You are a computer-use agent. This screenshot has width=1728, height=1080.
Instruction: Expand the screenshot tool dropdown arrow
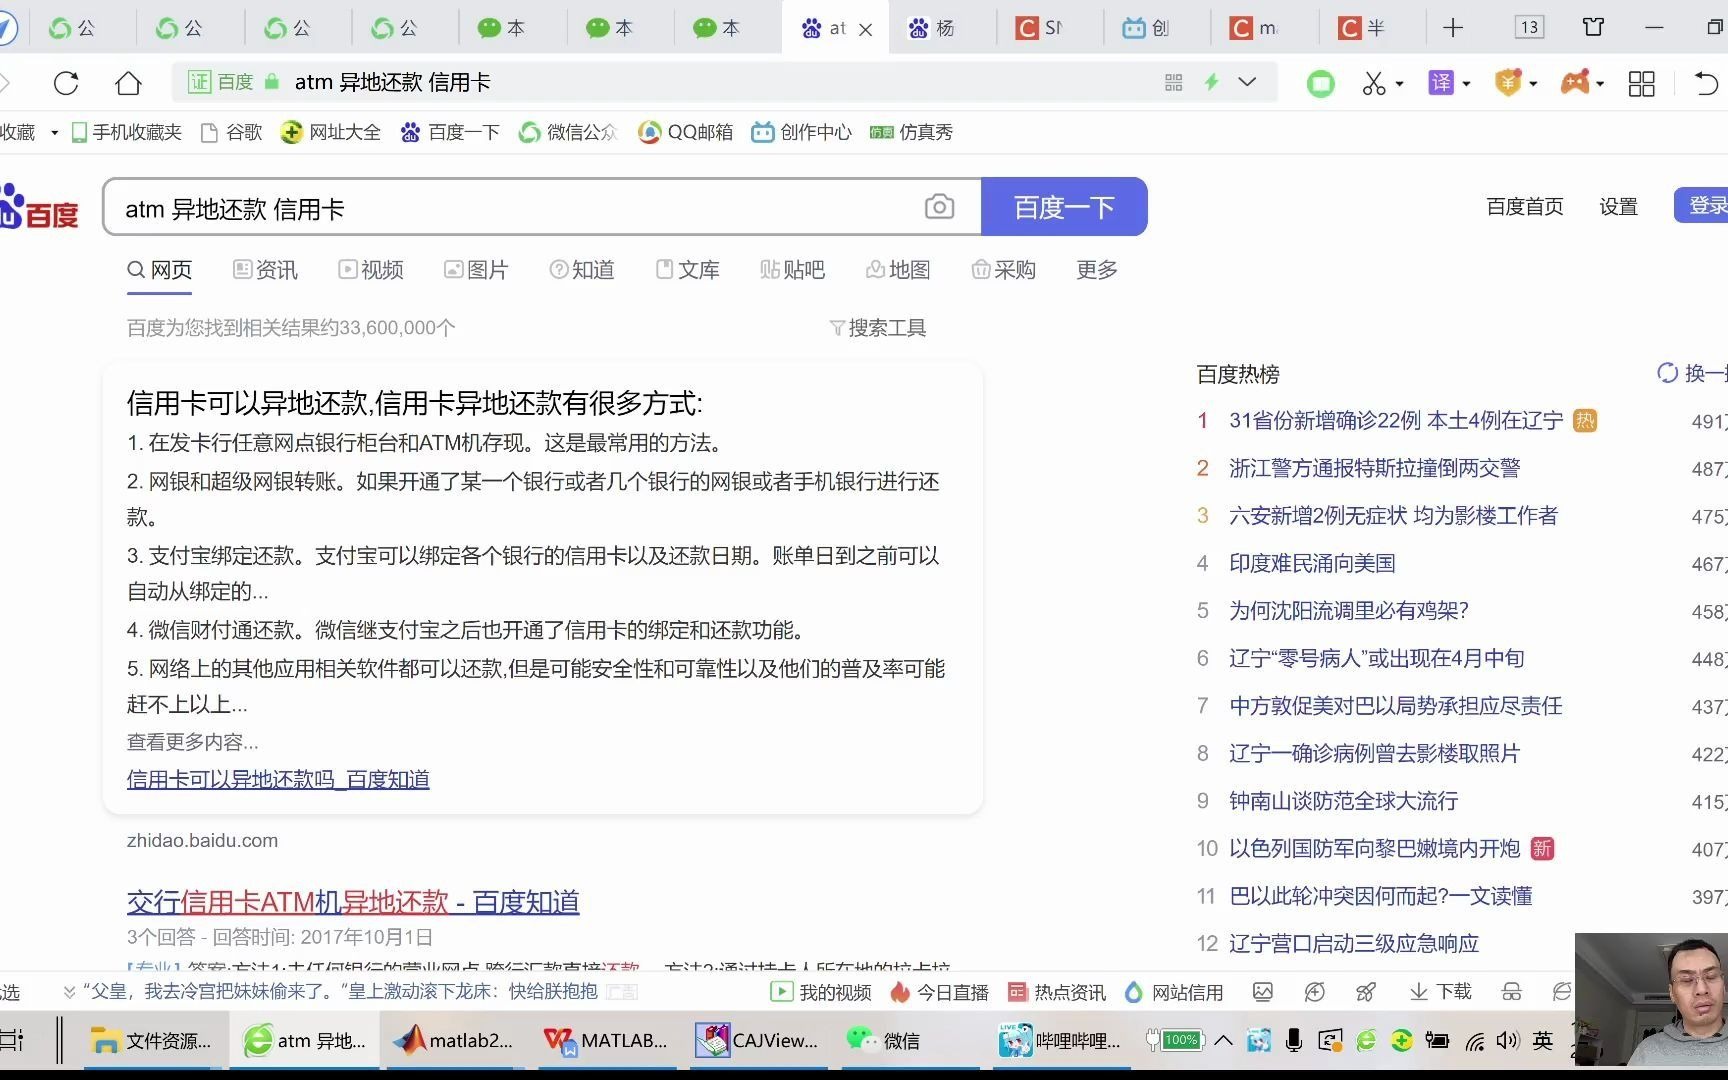[x=1399, y=84]
